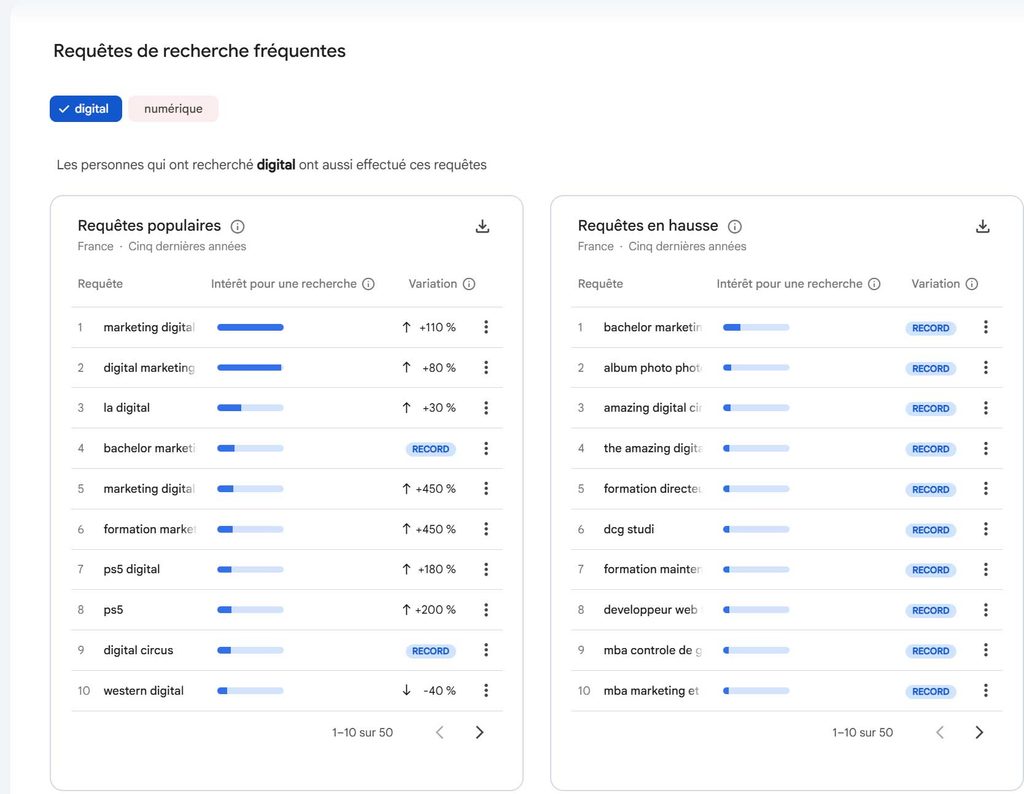Go to next page of Requêtes populaires

pos(479,733)
